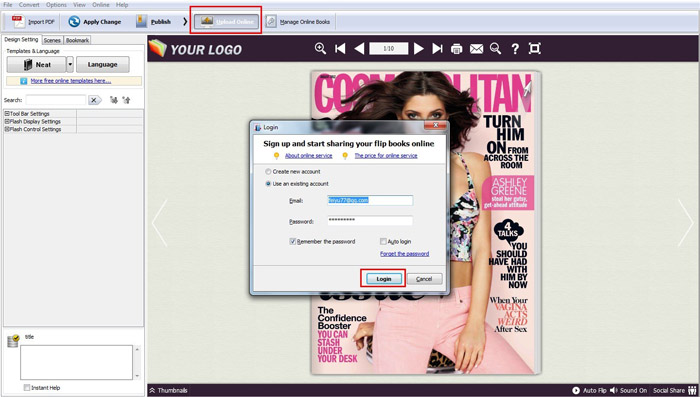Click the expand all tree icon
This screenshot has width=700, height=397.
pos(114,100)
